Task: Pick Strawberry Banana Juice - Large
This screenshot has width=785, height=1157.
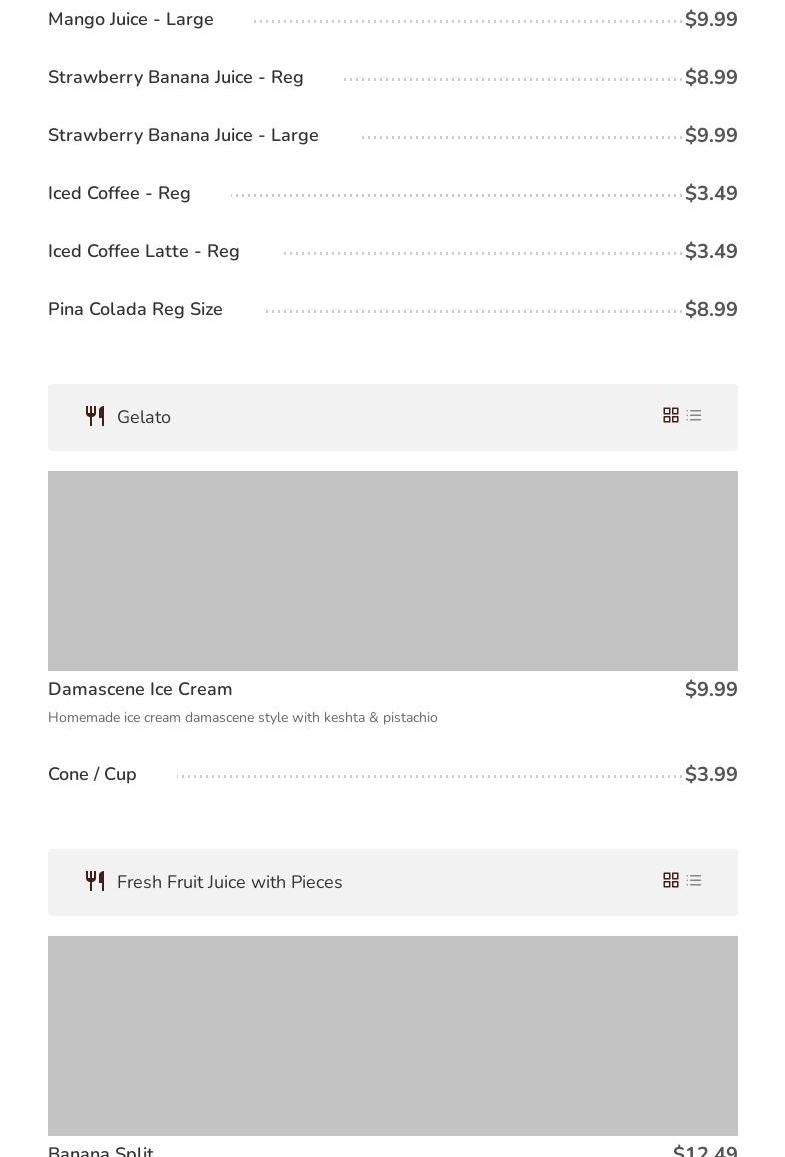Action: pos(183,136)
